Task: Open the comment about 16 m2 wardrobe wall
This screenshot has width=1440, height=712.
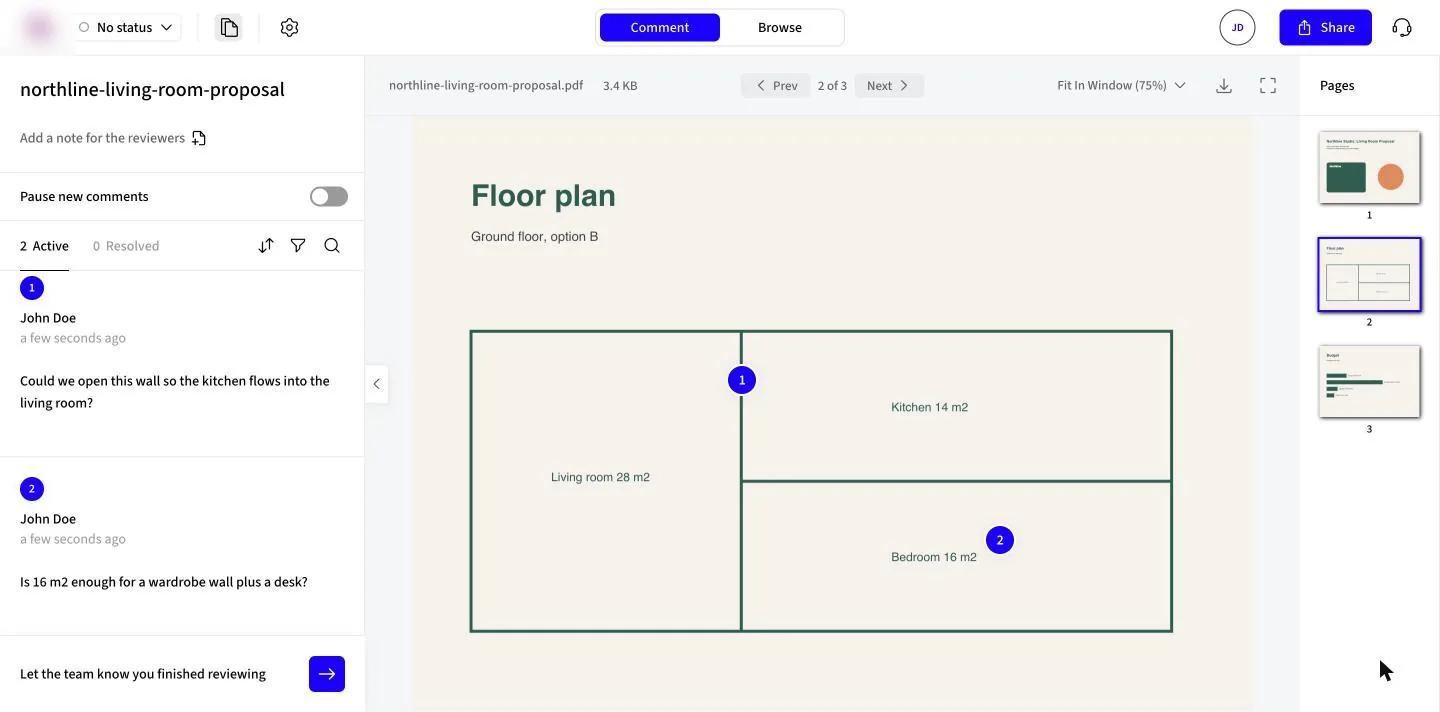Action: [182, 547]
